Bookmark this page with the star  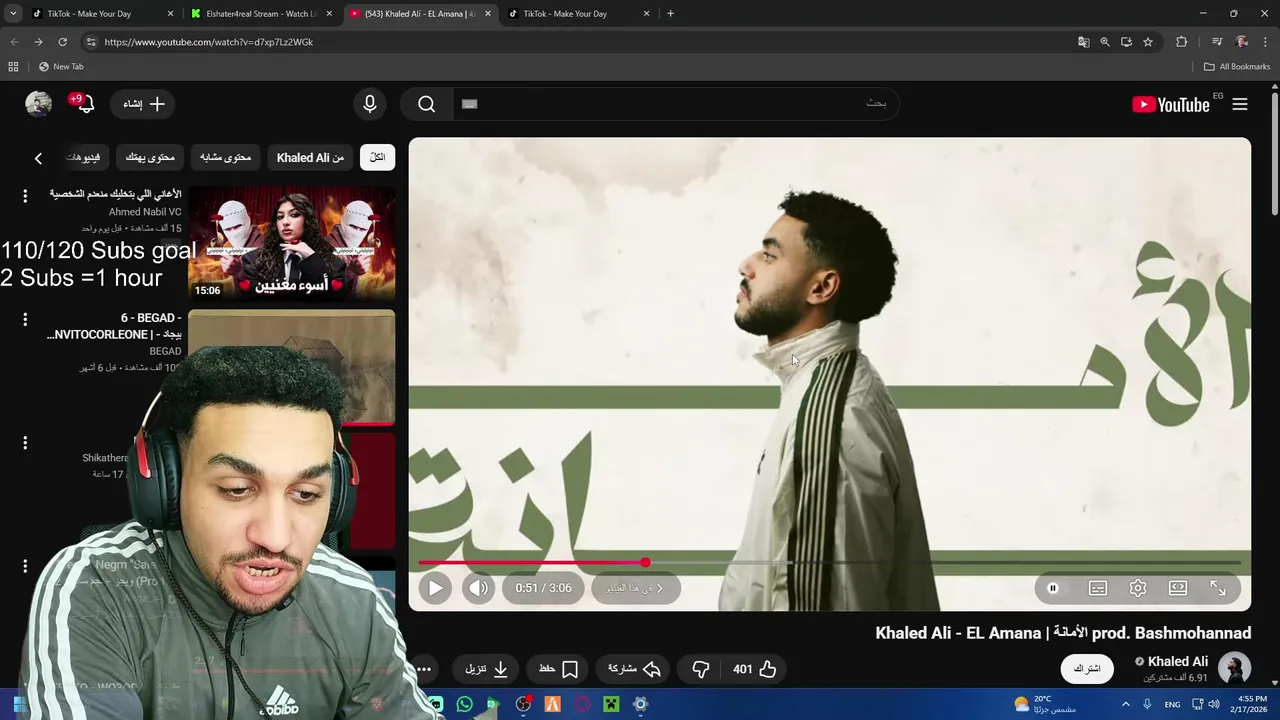tap(1148, 42)
